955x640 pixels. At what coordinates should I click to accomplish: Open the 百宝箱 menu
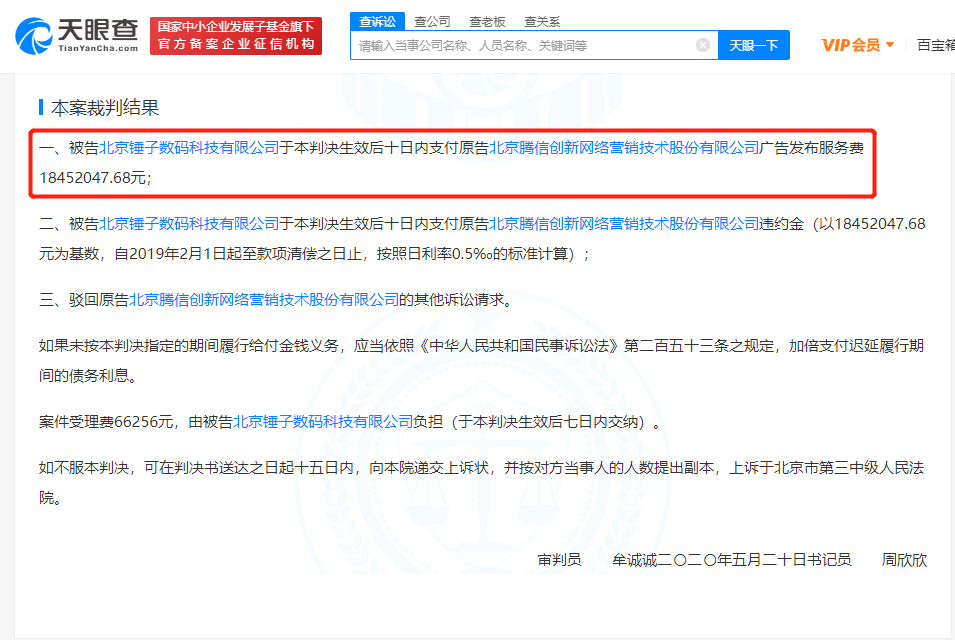pos(934,44)
